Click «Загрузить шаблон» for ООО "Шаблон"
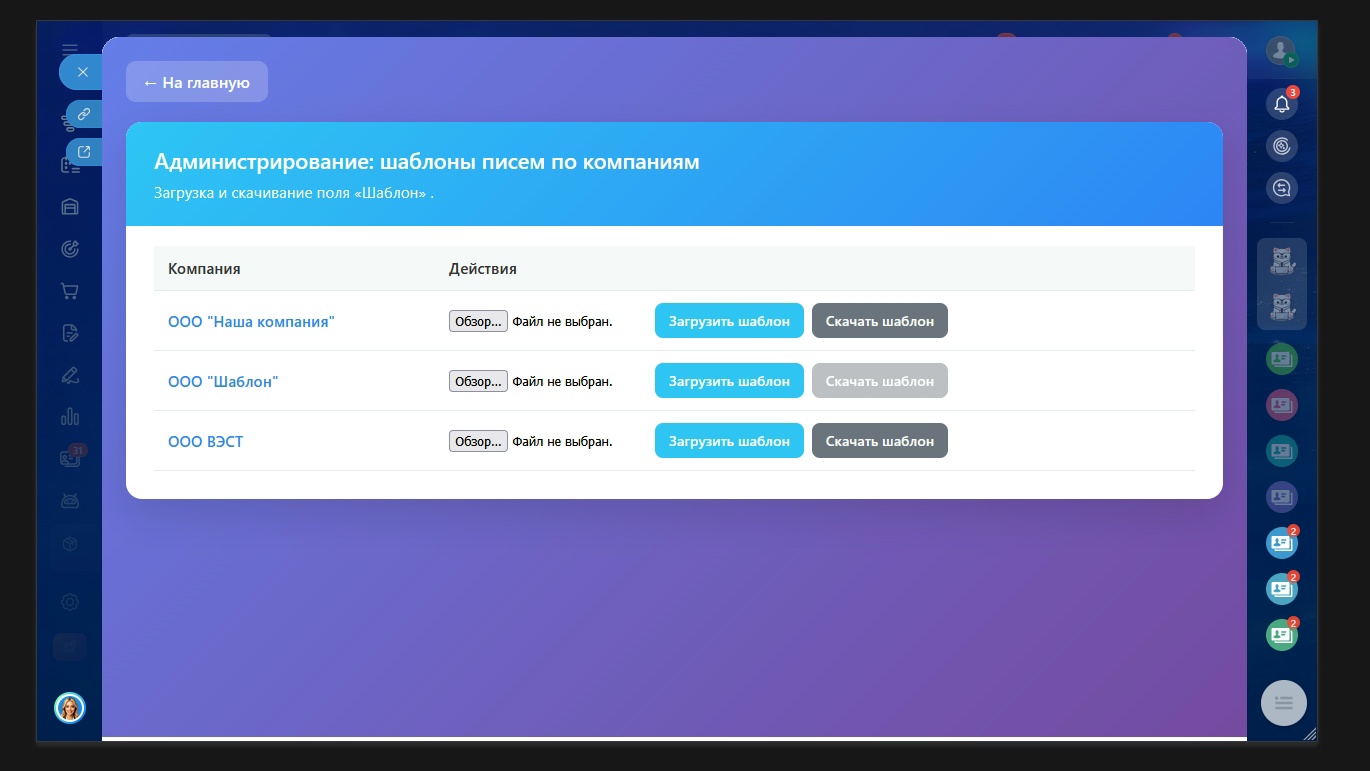 click(x=729, y=381)
